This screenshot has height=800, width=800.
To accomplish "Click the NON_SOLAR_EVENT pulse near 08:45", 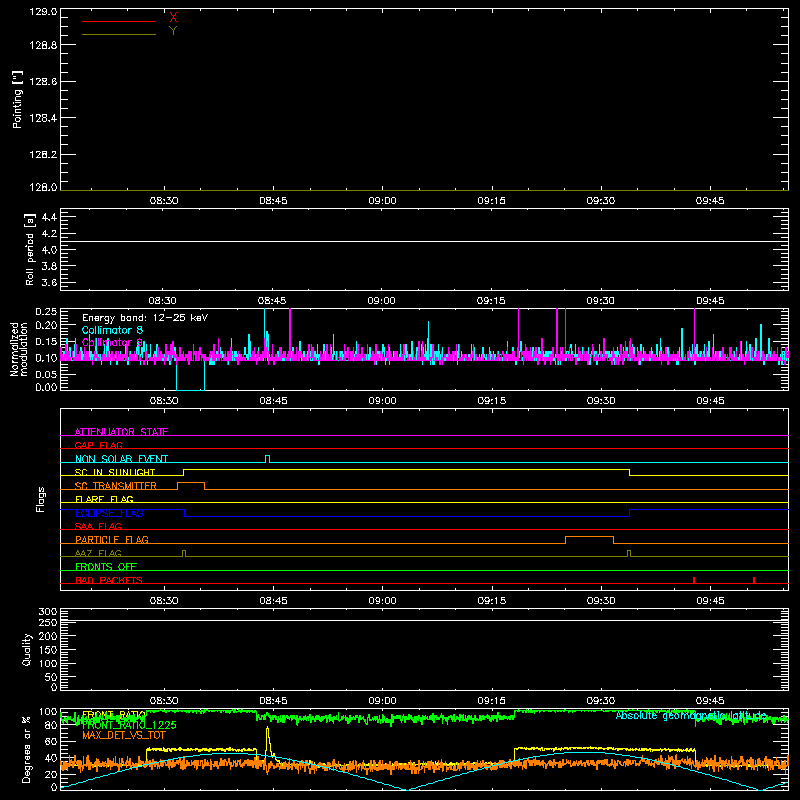I will click(268, 459).
